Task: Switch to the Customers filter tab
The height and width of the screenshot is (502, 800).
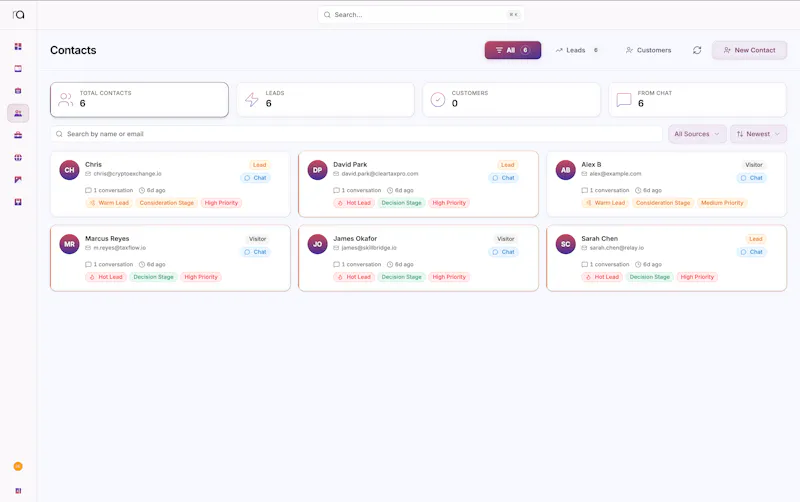Action: pos(648,50)
